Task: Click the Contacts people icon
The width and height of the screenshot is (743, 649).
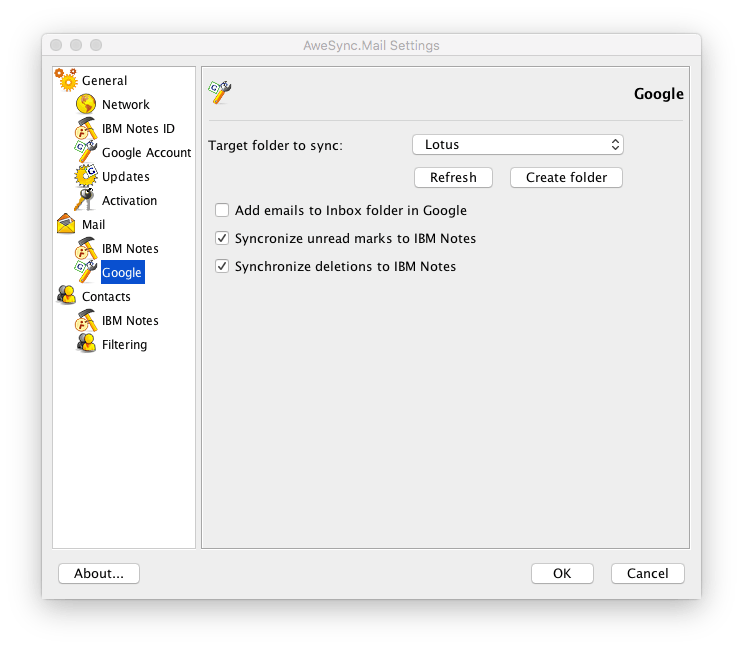Action: (x=66, y=296)
